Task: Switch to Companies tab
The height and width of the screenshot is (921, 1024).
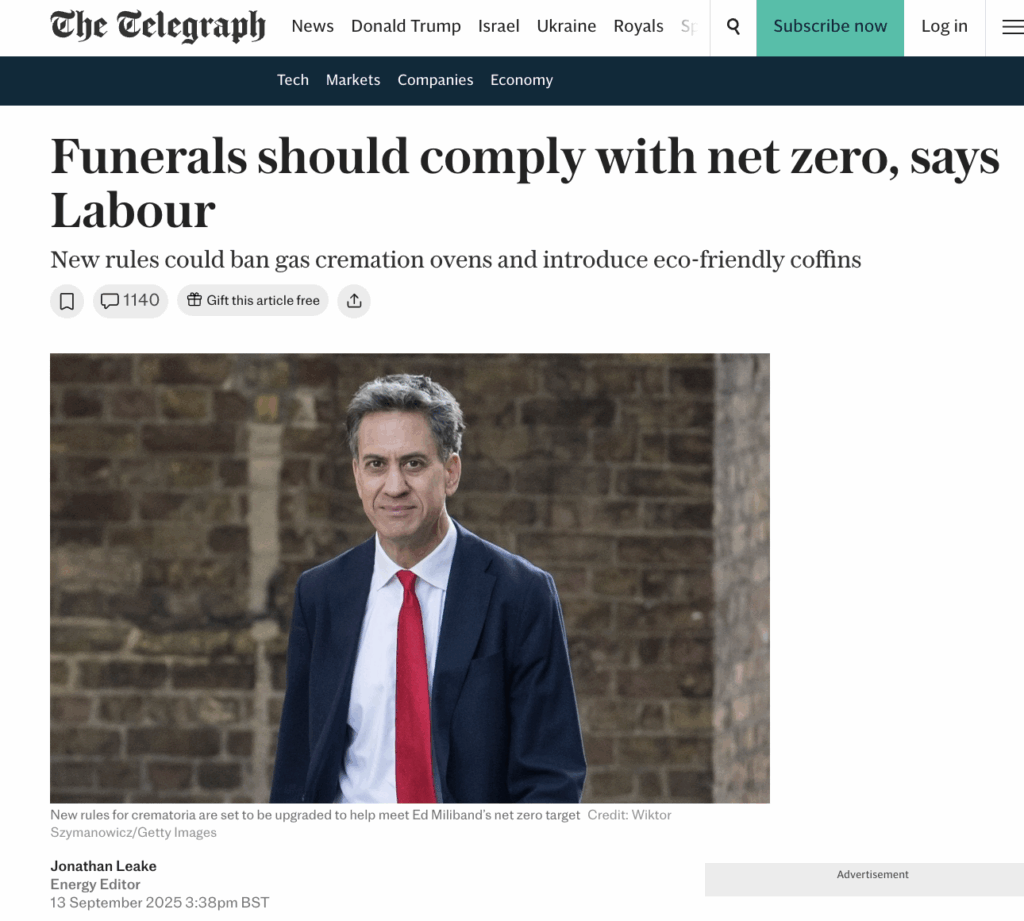Action: [x=435, y=80]
